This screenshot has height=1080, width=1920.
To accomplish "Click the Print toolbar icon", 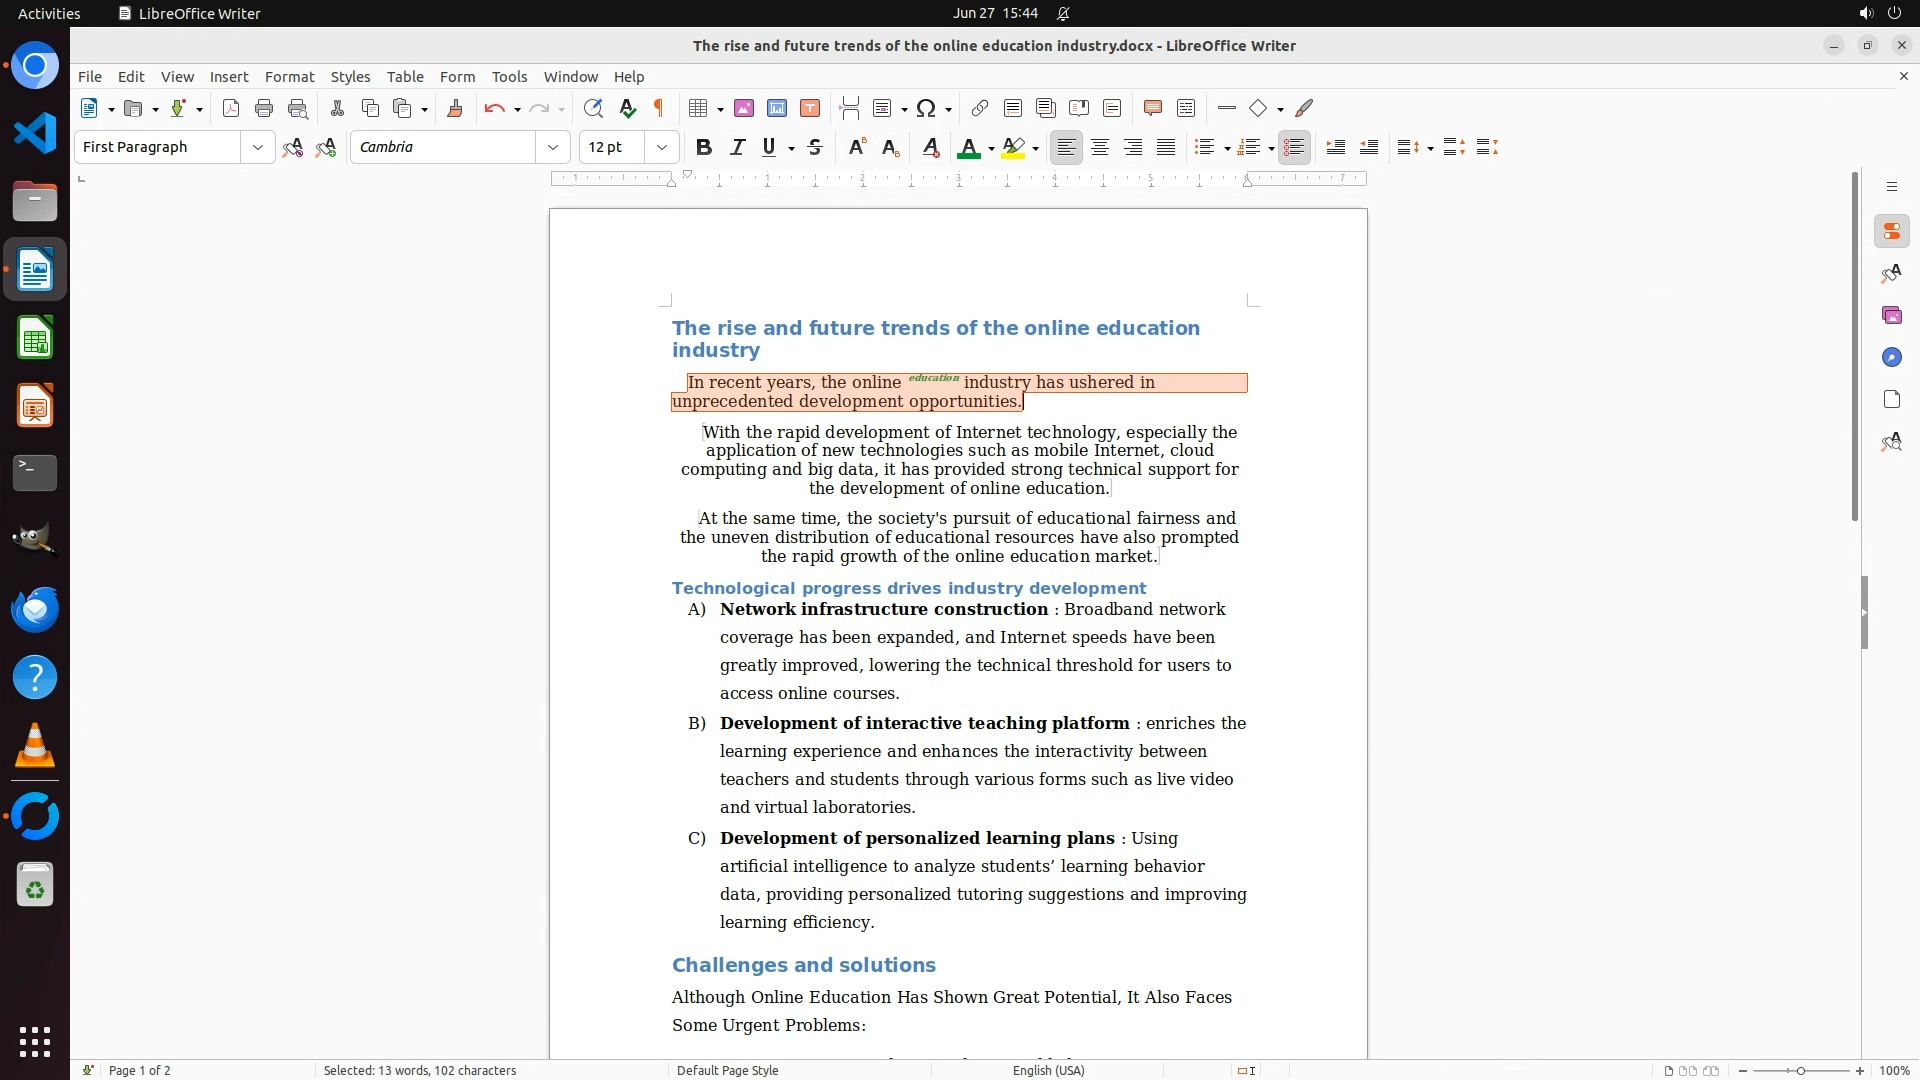I will click(x=264, y=108).
